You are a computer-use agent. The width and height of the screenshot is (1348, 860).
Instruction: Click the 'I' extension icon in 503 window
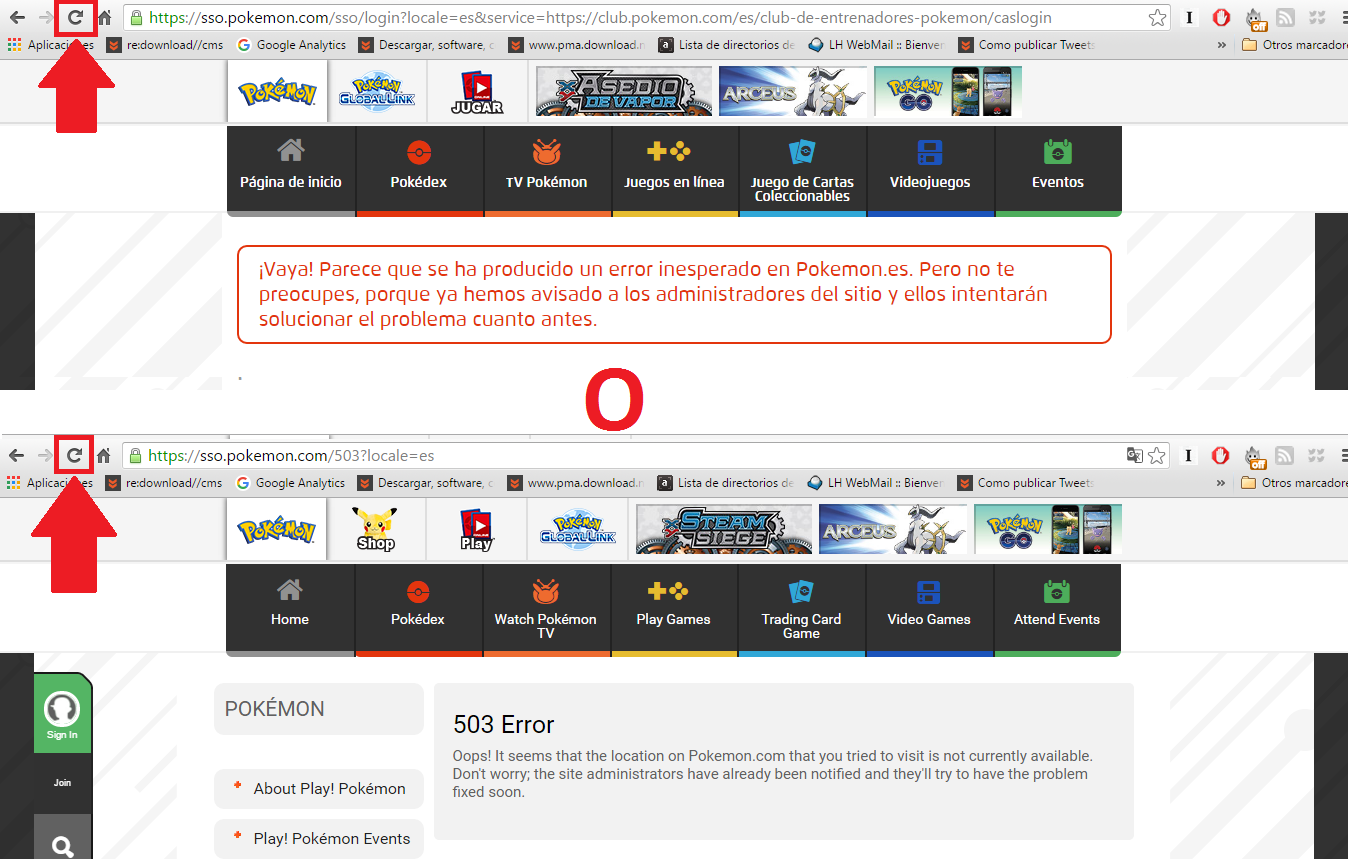tap(1189, 455)
